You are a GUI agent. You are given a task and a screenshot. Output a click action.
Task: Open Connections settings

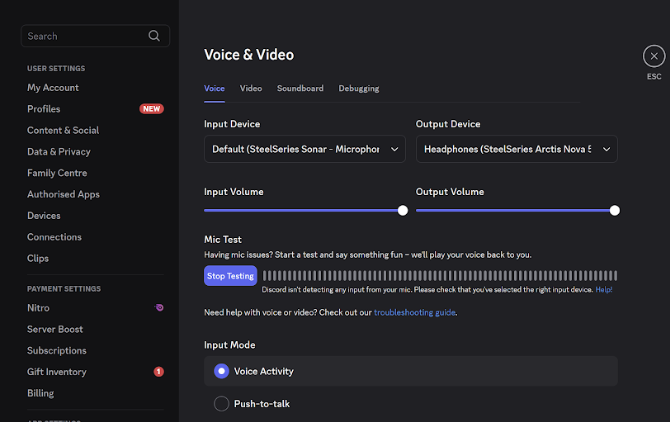54,237
